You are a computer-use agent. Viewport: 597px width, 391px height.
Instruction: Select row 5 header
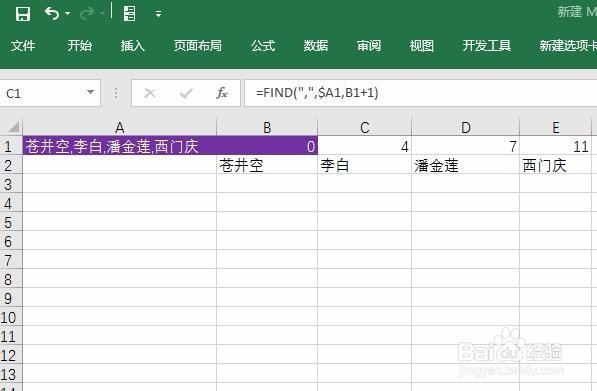click(11, 222)
